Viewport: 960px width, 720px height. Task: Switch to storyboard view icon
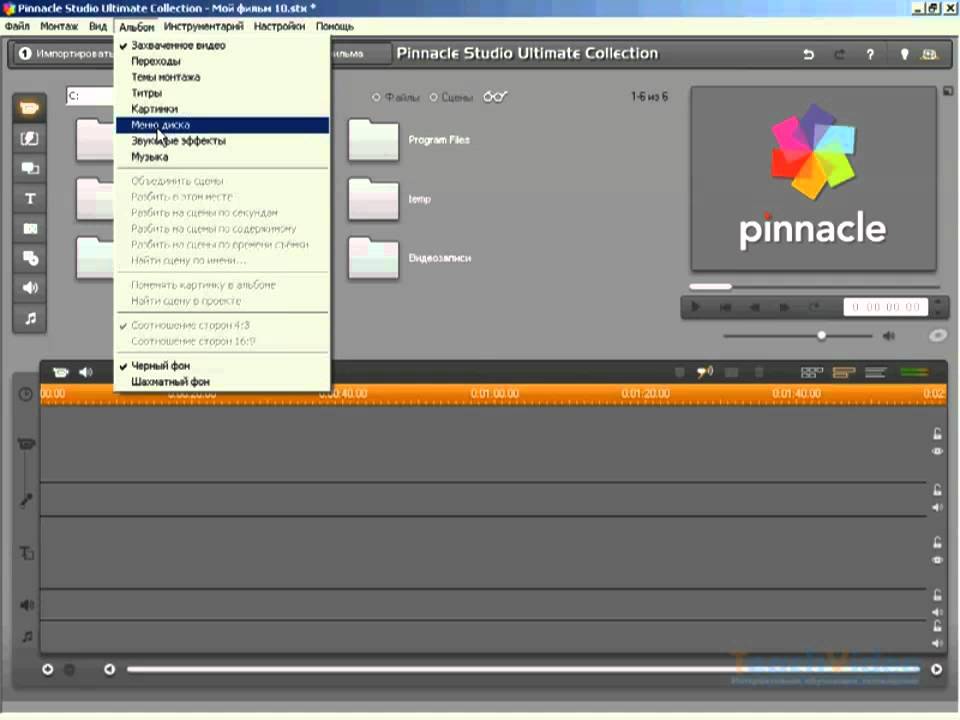click(x=812, y=372)
